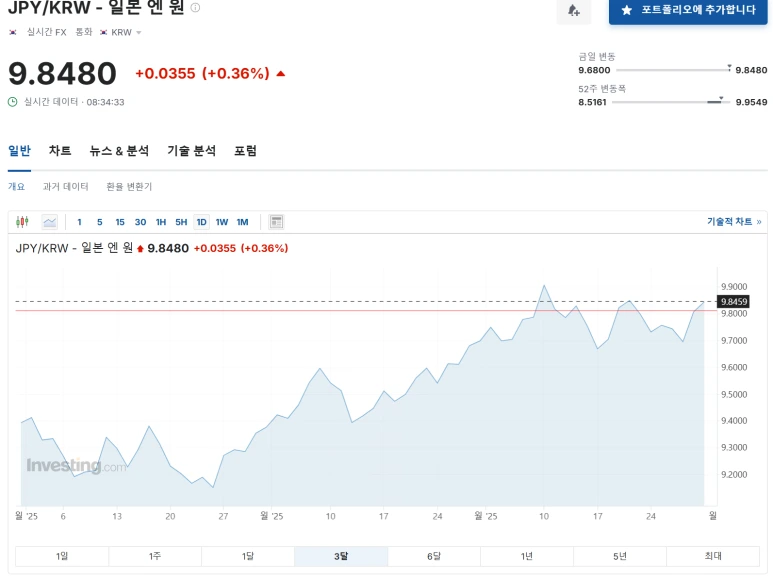Set chart range to 3달
This screenshot has height=580, width=773.
pyautogui.click(x=341, y=556)
